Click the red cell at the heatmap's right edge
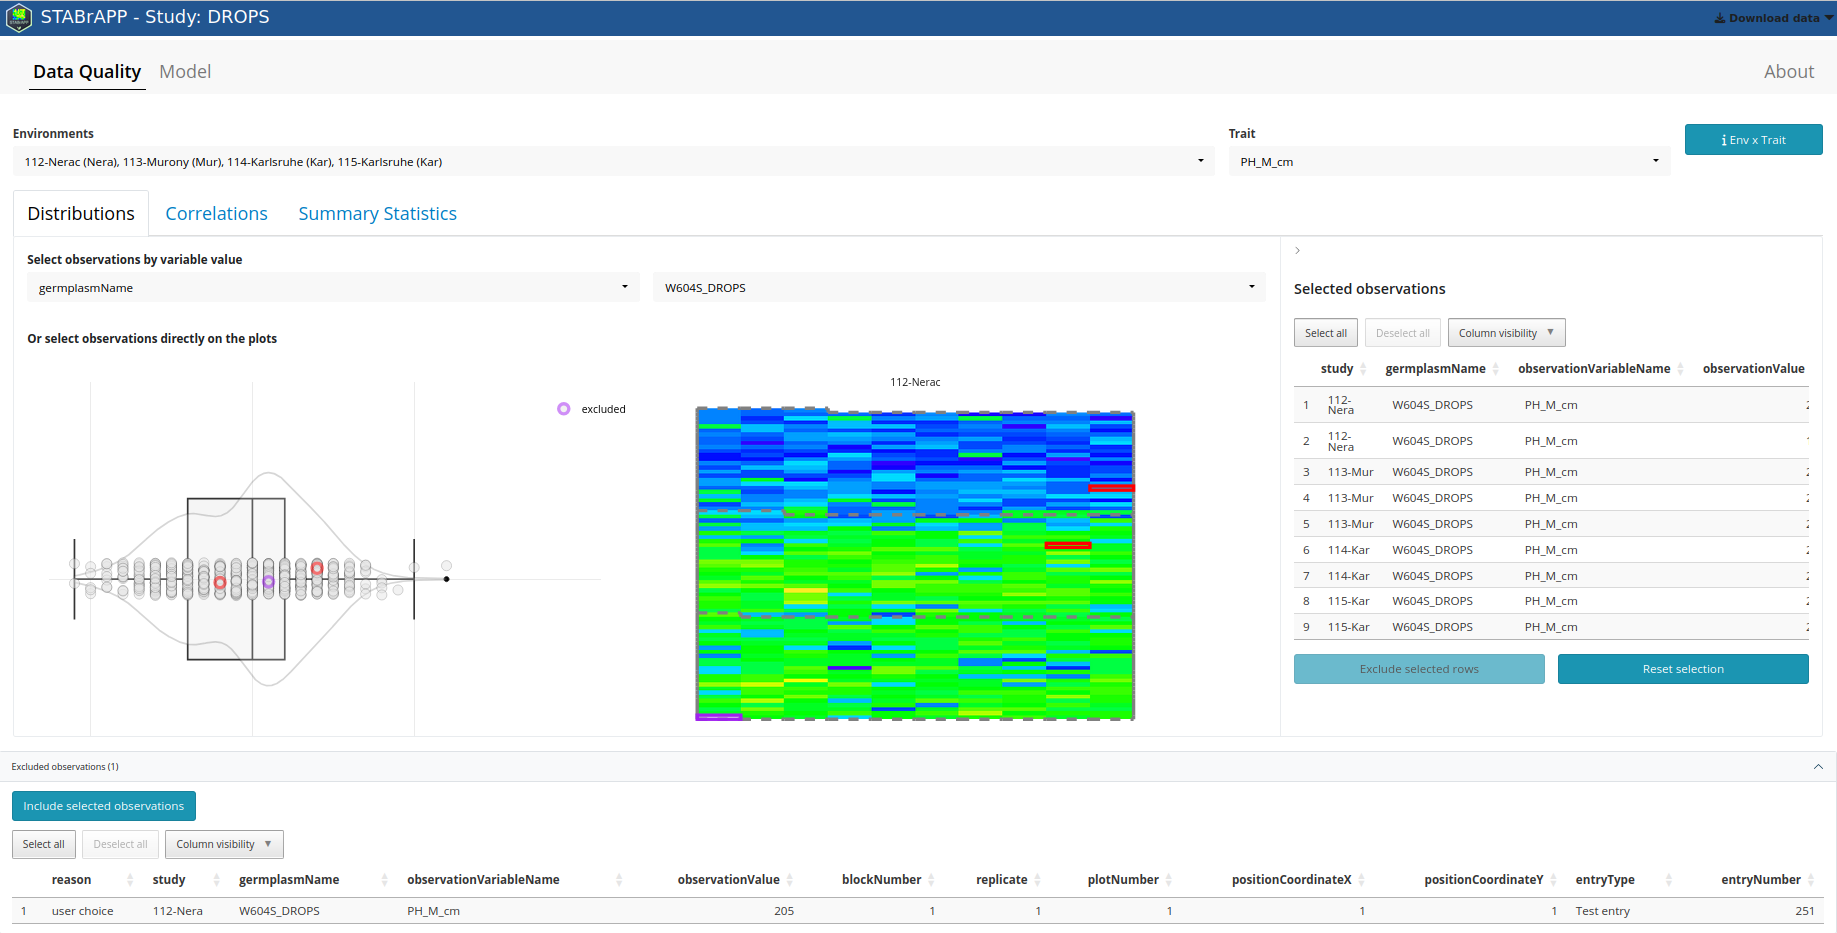 pos(1111,488)
